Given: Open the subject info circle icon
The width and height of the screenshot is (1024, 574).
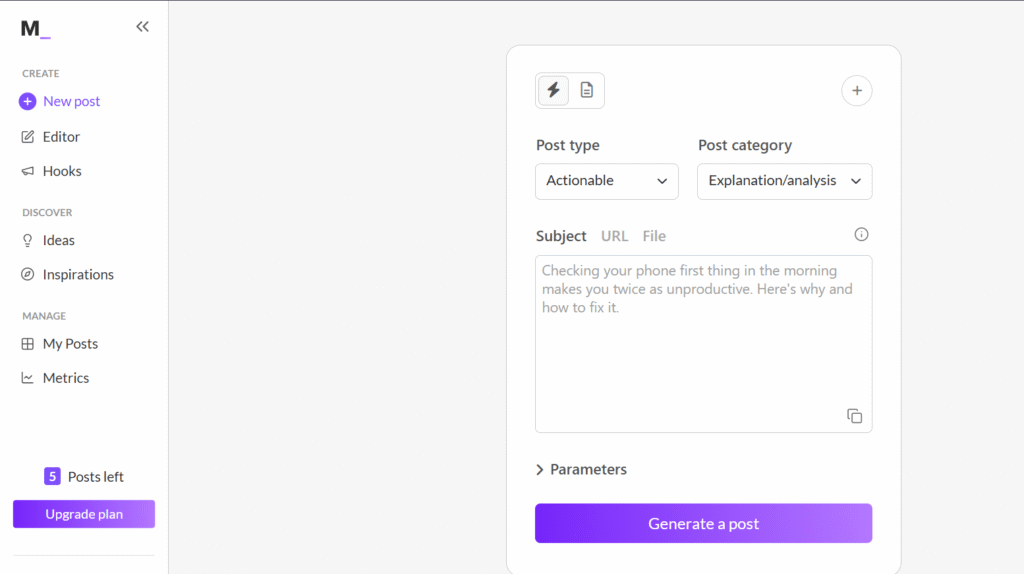Looking at the screenshot, I should click(x=861, y=234).
